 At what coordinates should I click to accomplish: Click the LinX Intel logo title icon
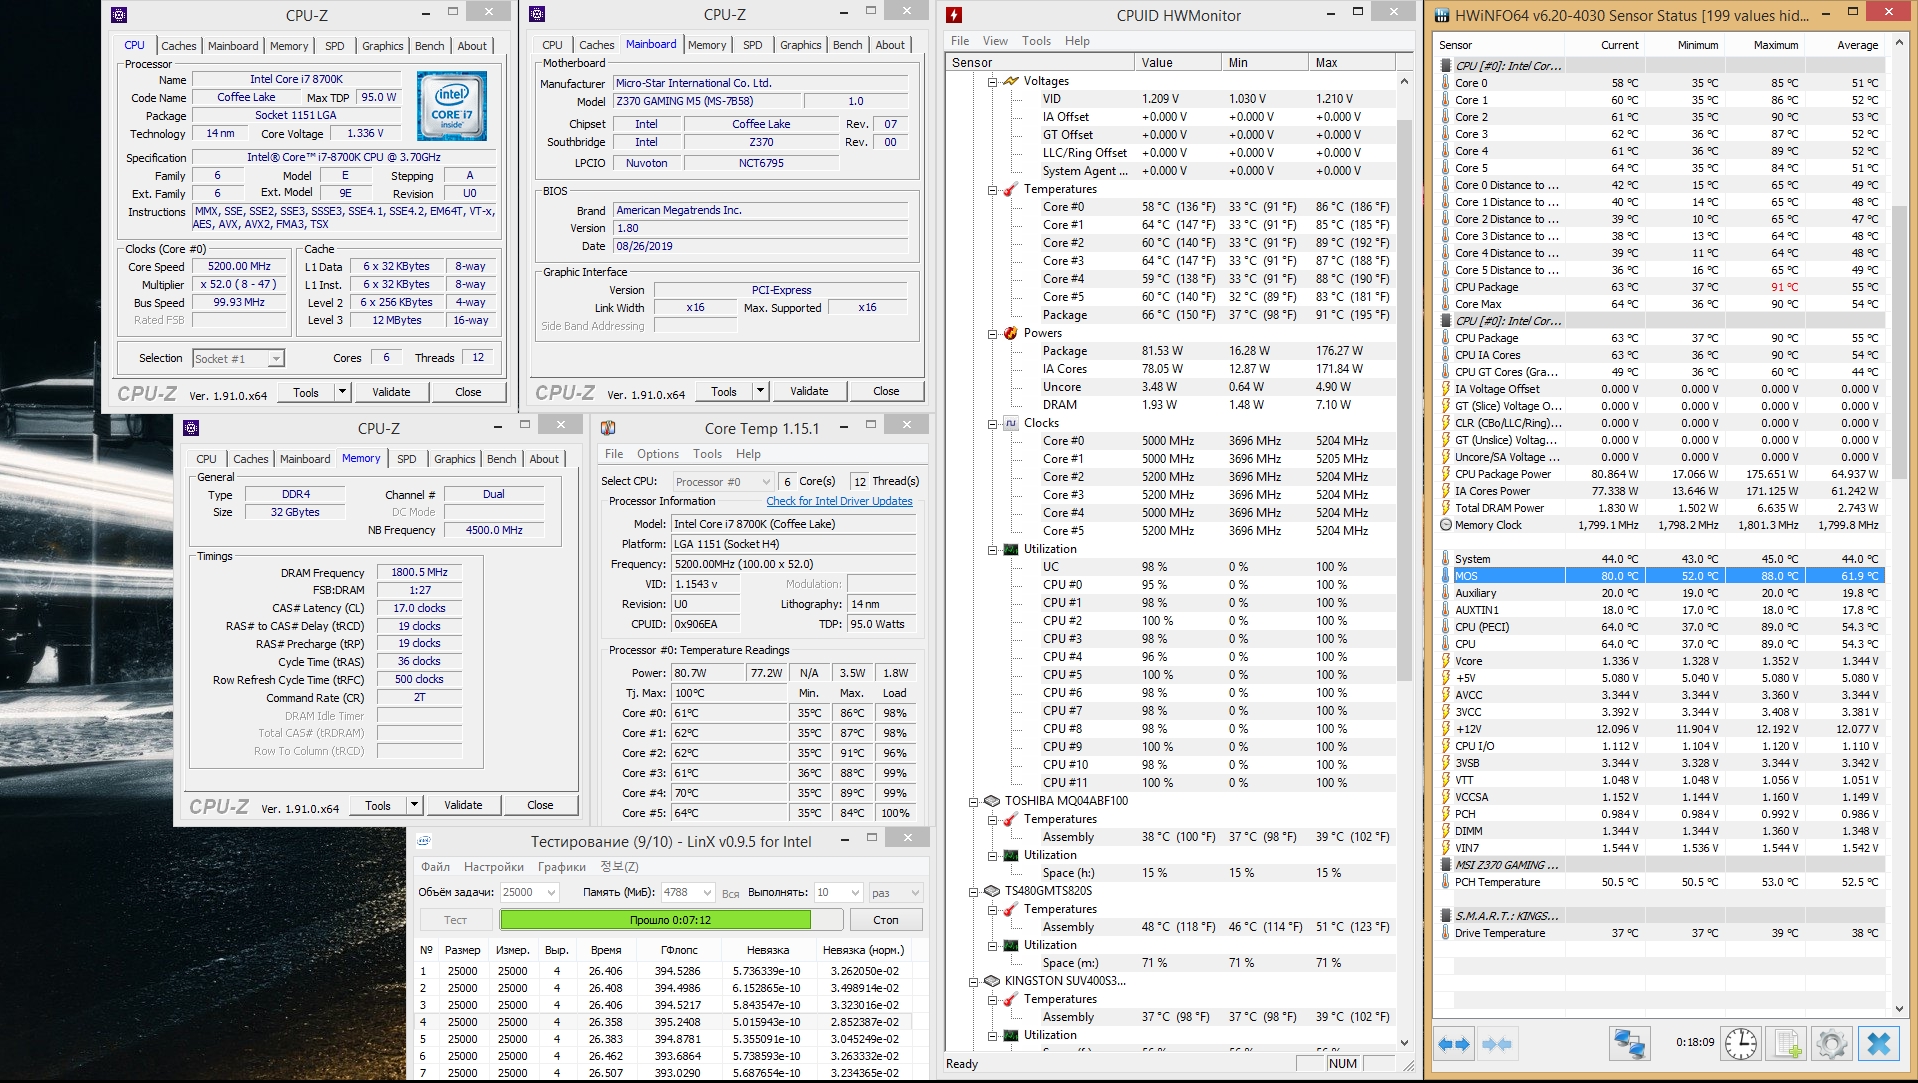[x=424, y=841]
